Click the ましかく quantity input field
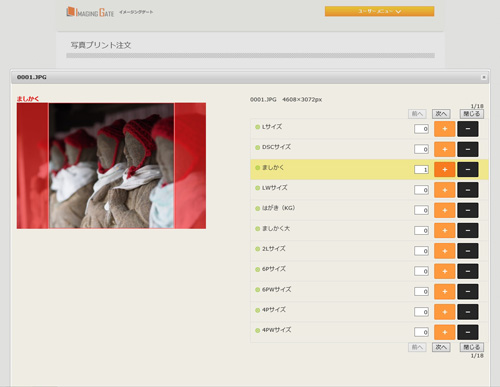The width and height of the screenshot is (500, 387). click(421, 170)
